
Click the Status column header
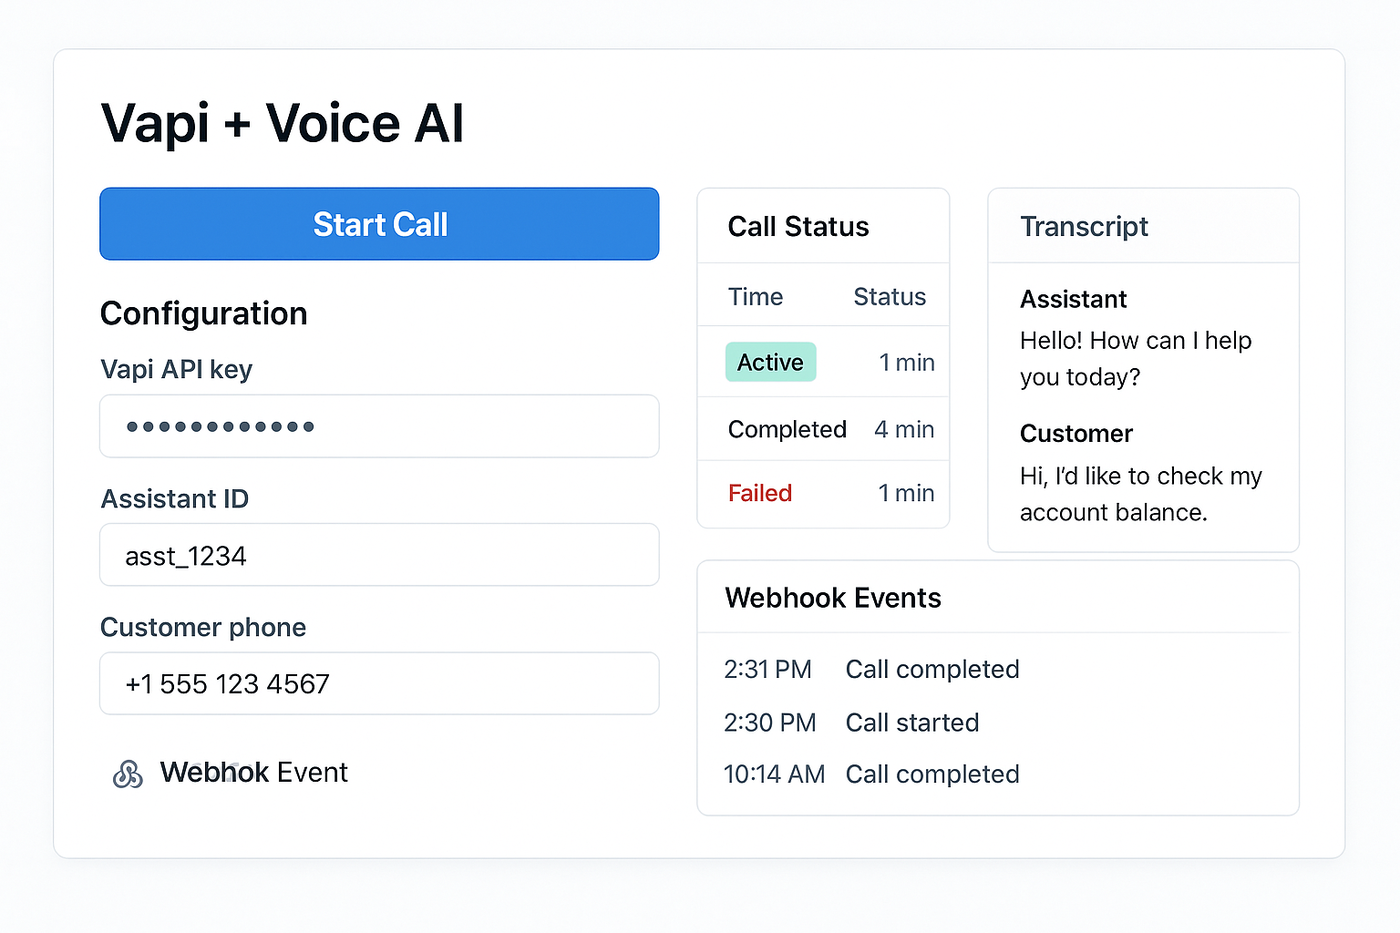[x=889, y=297]
